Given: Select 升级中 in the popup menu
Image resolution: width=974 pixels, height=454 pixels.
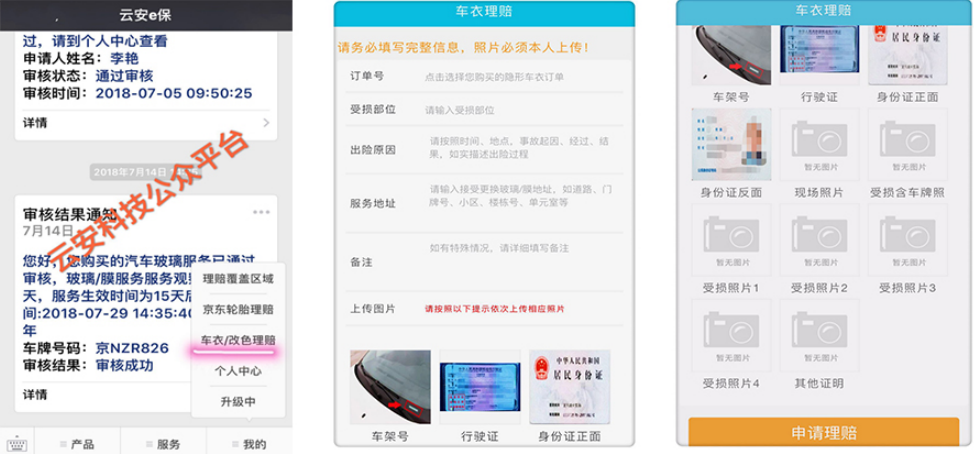Looking at the screenshot, I should [238, 402].
